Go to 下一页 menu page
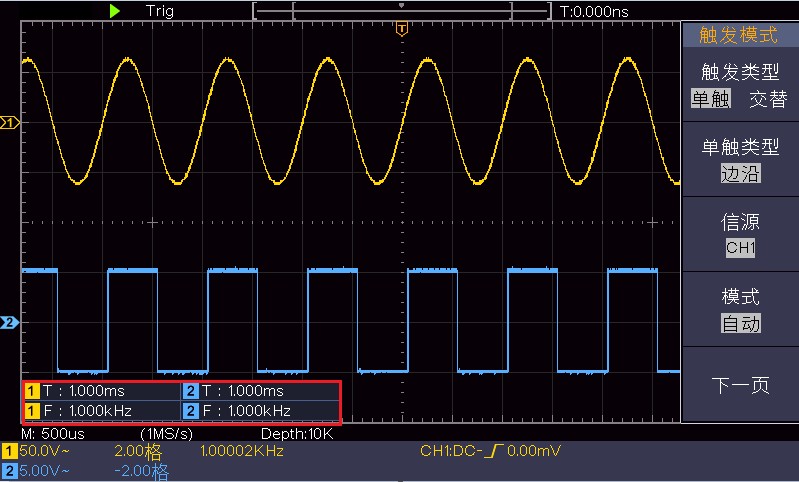Screen dimensions: 799x482 coord(740,385)
